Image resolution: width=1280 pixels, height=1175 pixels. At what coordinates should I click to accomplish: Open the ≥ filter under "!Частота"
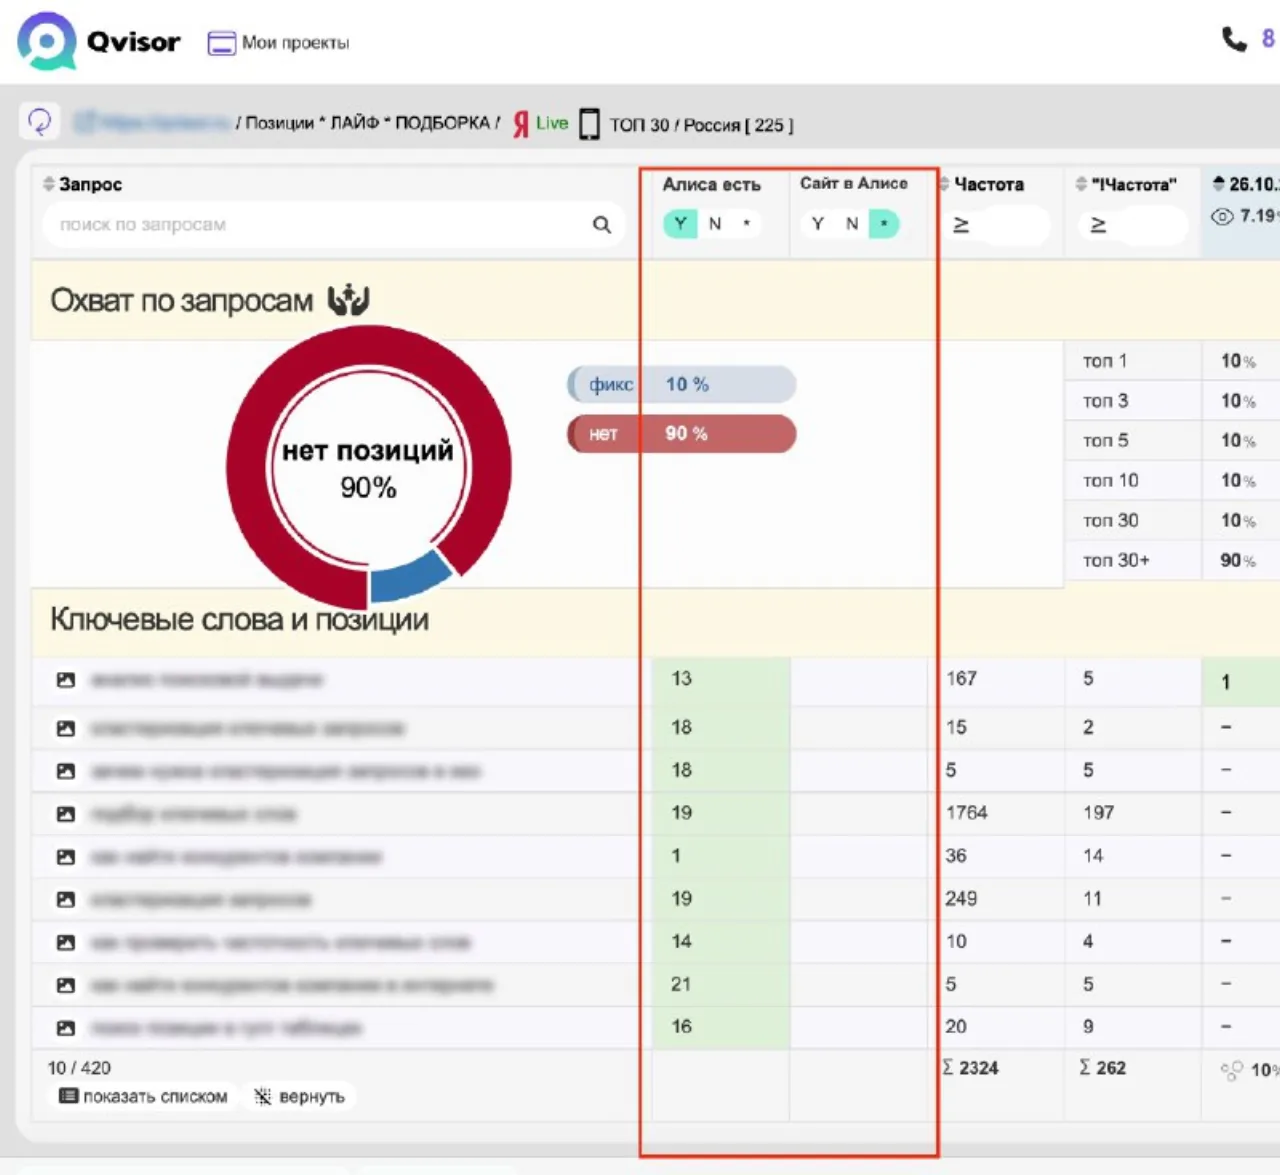(1098, 225)
